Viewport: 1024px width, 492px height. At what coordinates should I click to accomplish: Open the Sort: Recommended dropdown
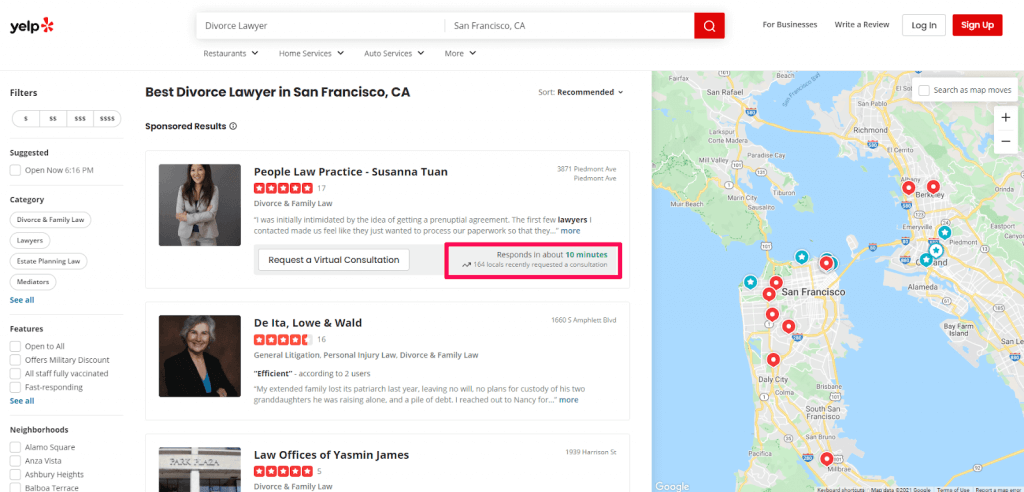[581, 92]
